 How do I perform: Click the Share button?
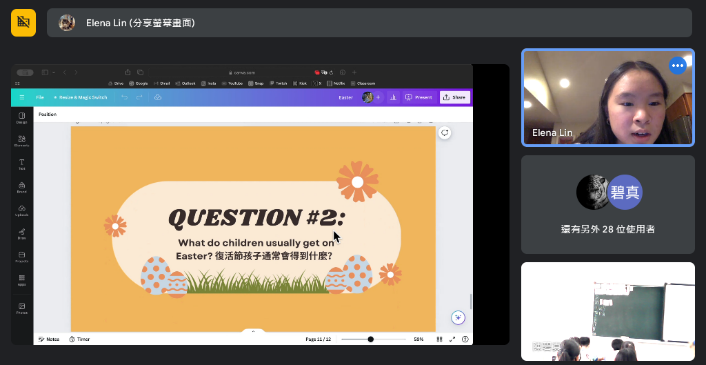click(455, 97)
